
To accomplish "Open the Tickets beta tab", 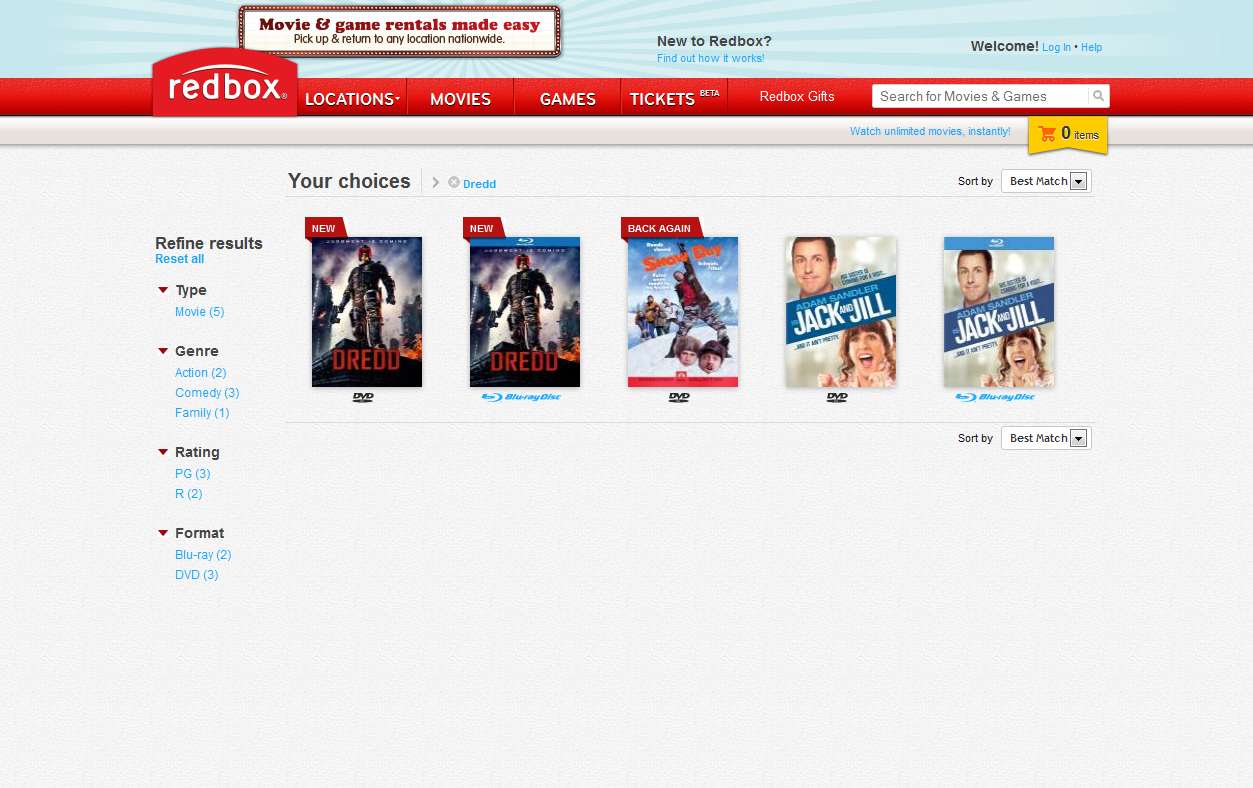I will pyautogui.click(x=674, y=99).
